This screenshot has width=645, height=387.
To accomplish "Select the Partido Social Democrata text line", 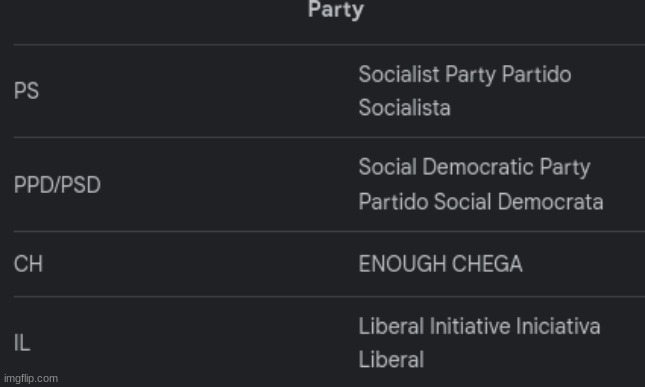I will [481, 202].
